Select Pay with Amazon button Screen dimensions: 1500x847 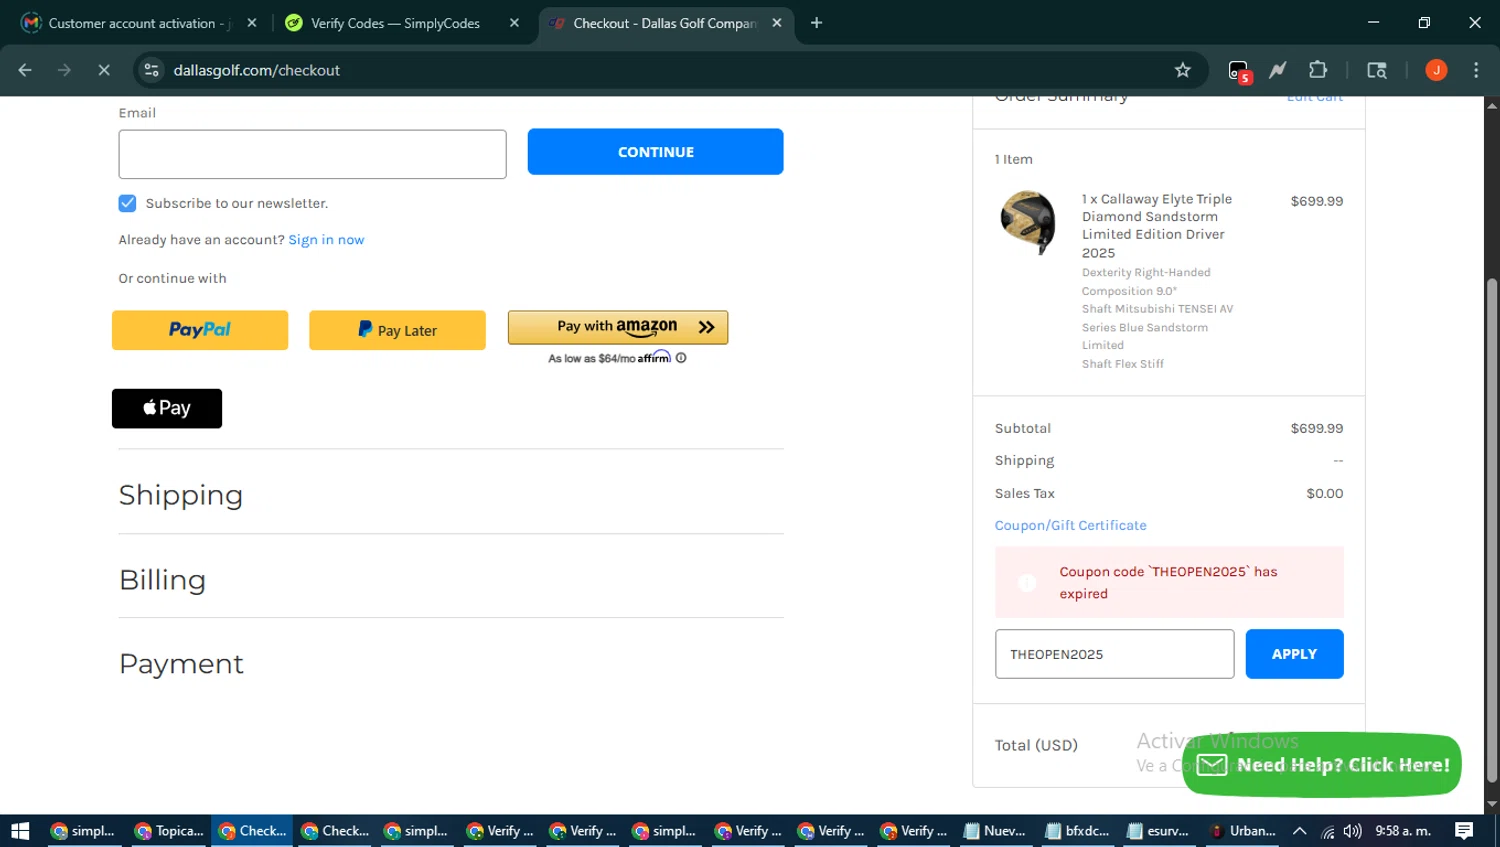point(618,327)
